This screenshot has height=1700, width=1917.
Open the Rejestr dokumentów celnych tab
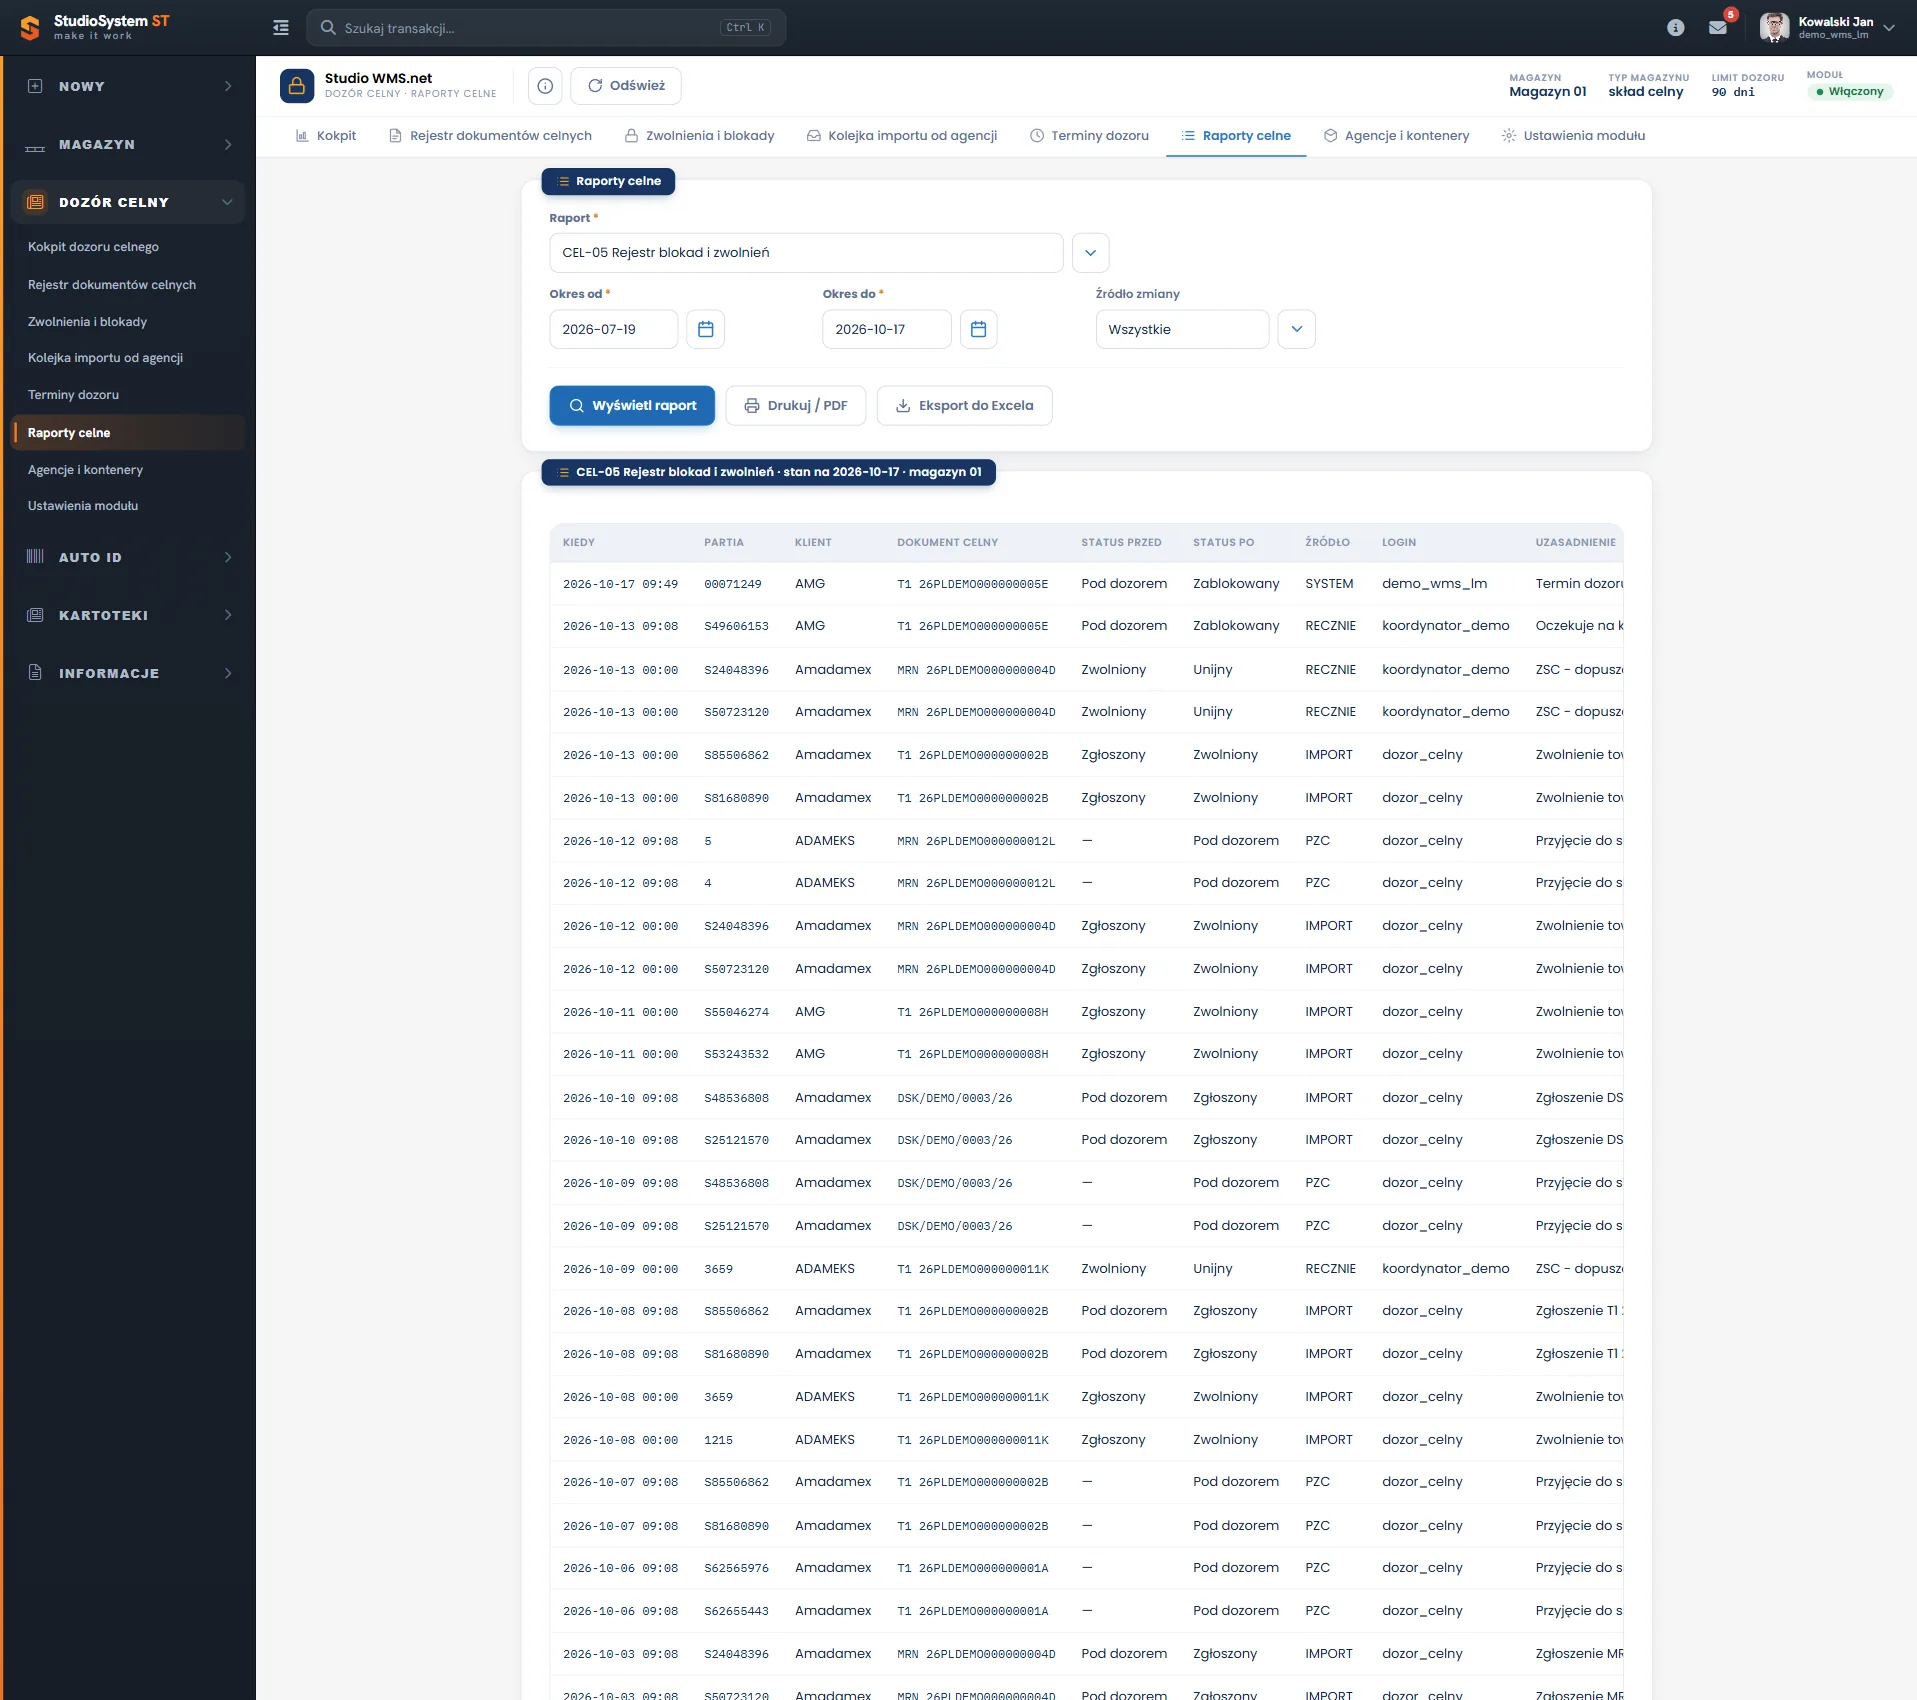coord(490,136)
